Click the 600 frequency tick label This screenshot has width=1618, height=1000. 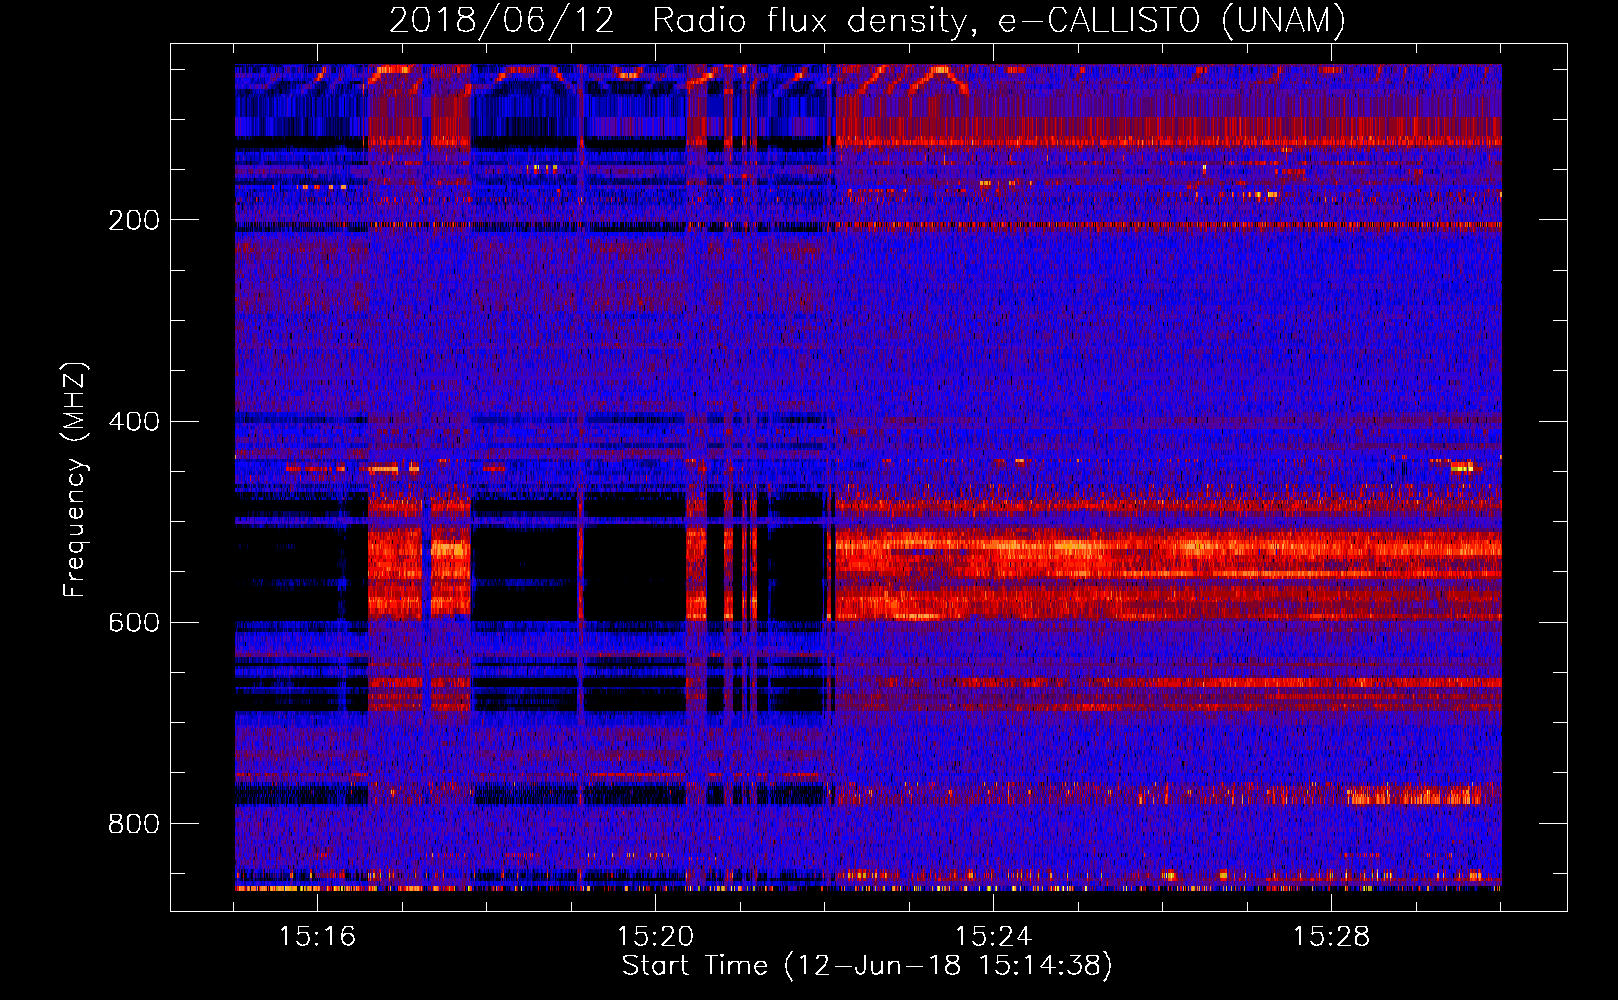134,622
